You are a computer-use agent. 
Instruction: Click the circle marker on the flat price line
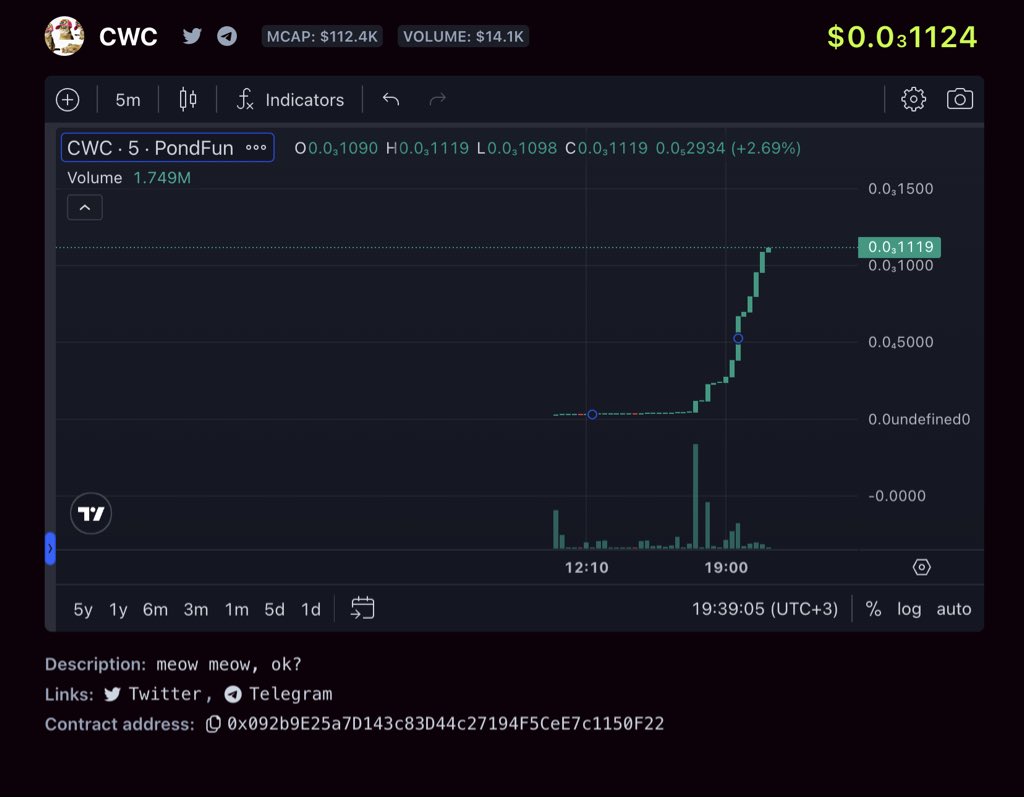coord(592,414)
